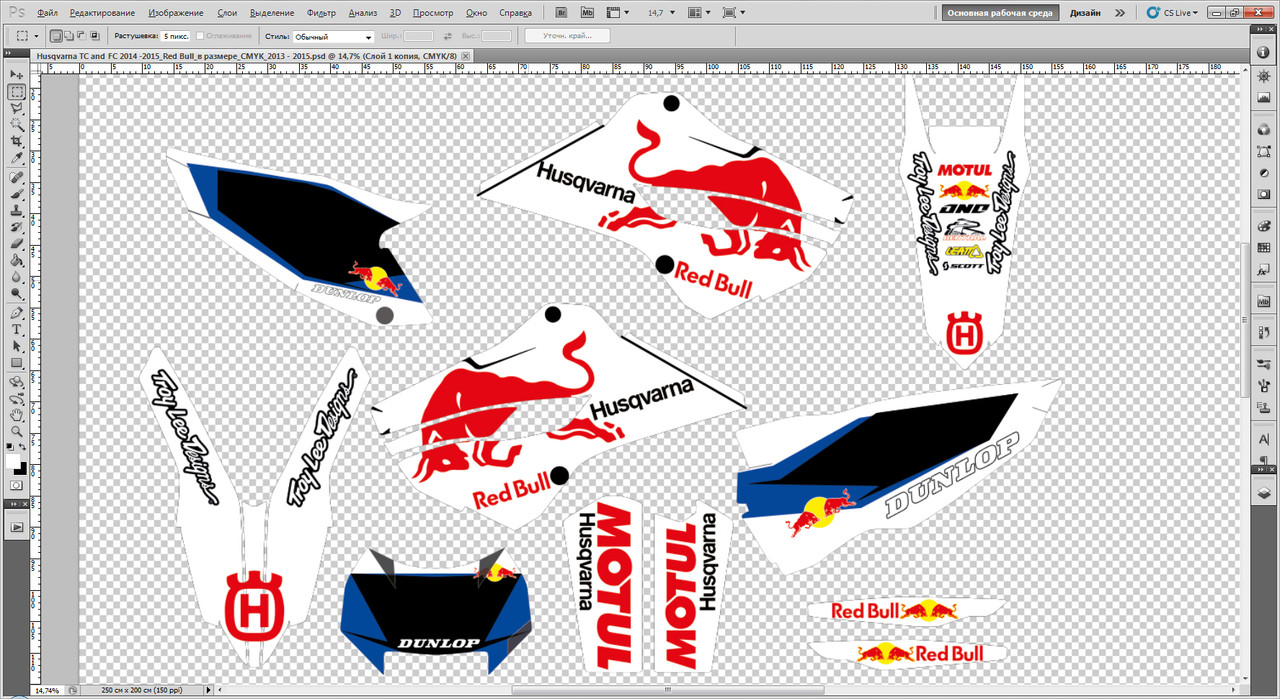Open the Стиль dropdown showing Обычный
The image size is (1280, 699).
(332, 36)
